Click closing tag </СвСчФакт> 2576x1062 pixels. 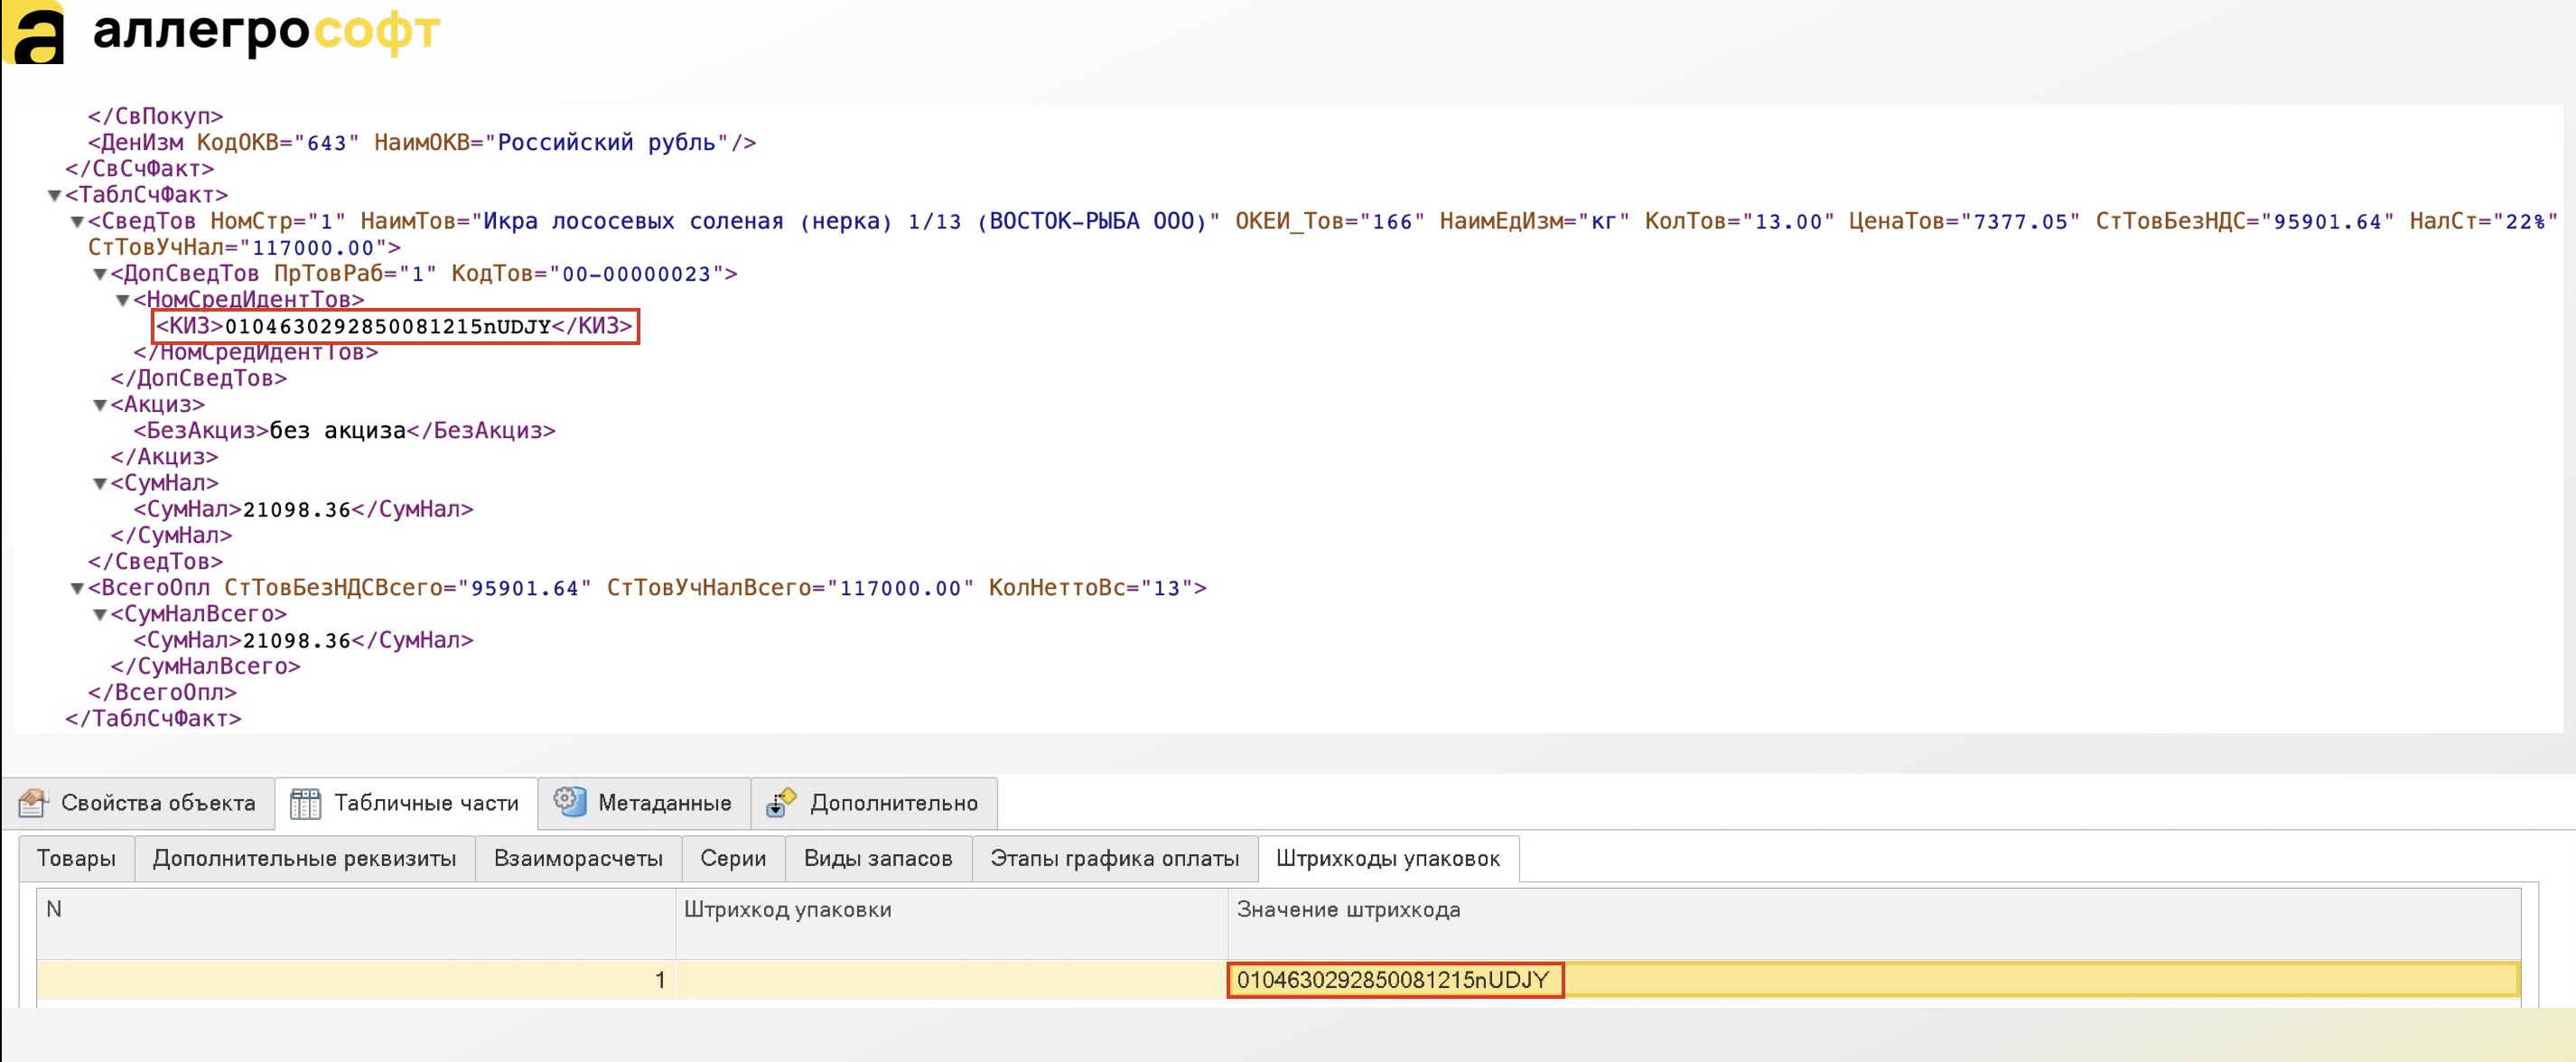click(139, 169)
